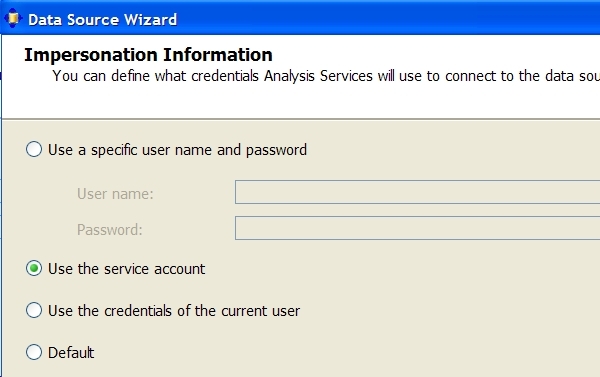
Task: Click the 'Impersonation Information' heading
Action: [148, 55]
